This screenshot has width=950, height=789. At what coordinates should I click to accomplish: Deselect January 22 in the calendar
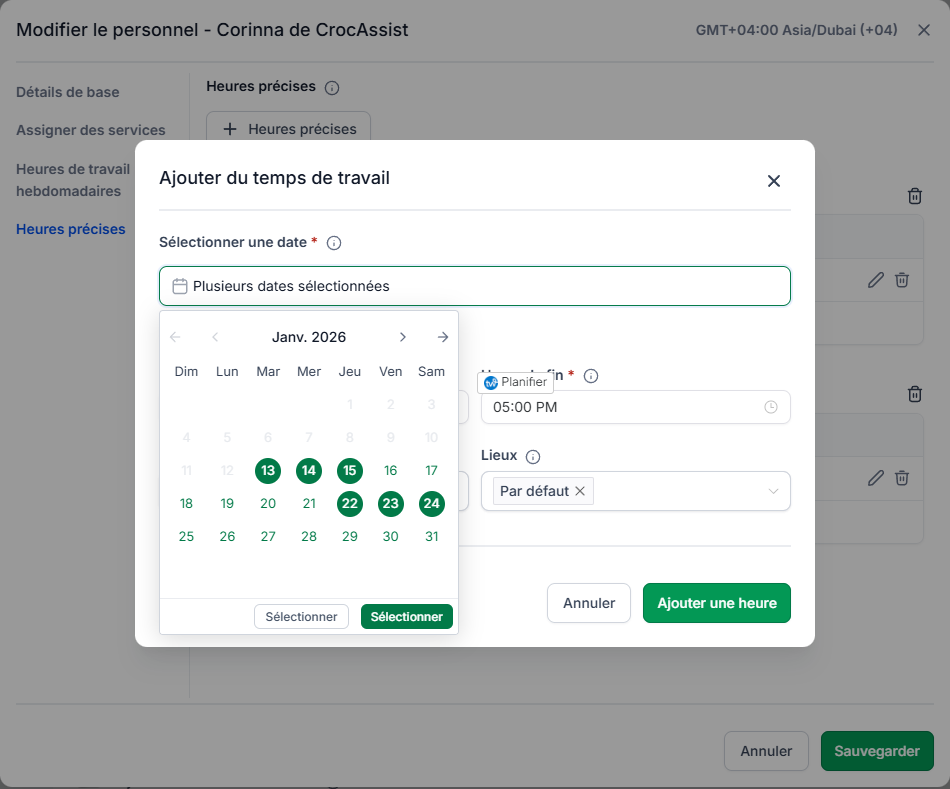point(350,504)
